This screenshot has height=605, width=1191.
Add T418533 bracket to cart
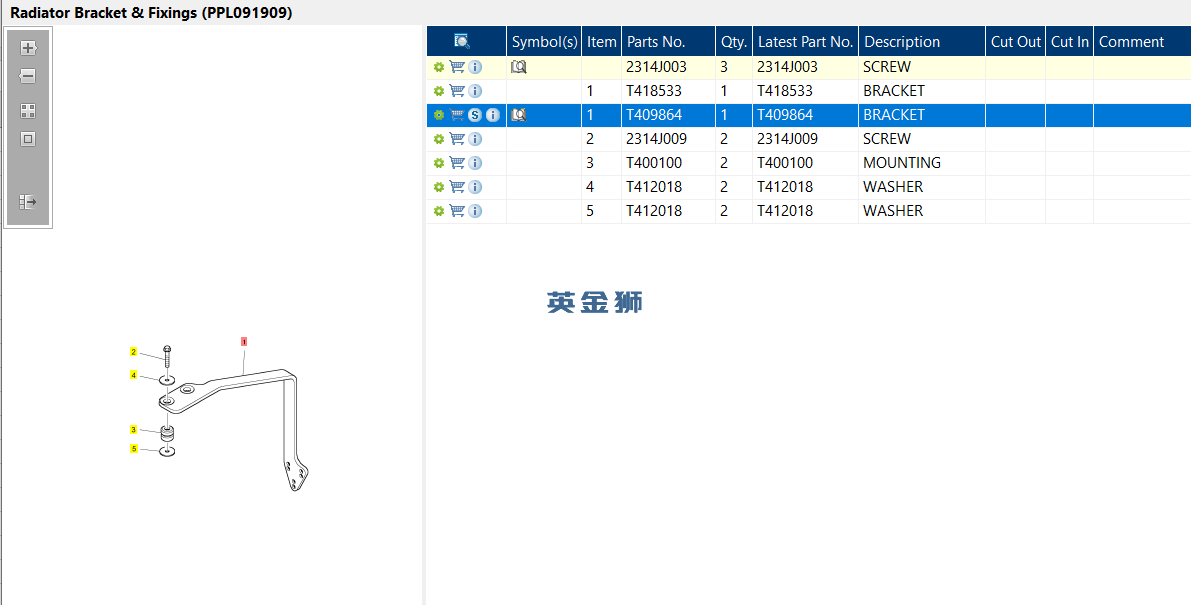[x=456, y=91]
